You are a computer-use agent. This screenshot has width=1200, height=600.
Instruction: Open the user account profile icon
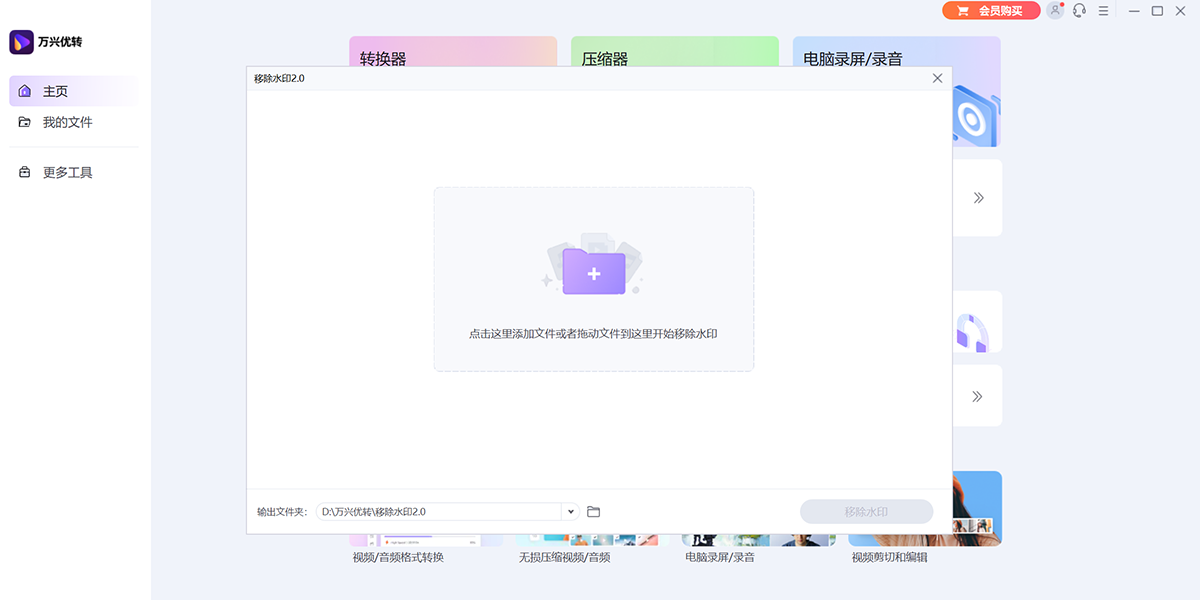coord(1055,11)
